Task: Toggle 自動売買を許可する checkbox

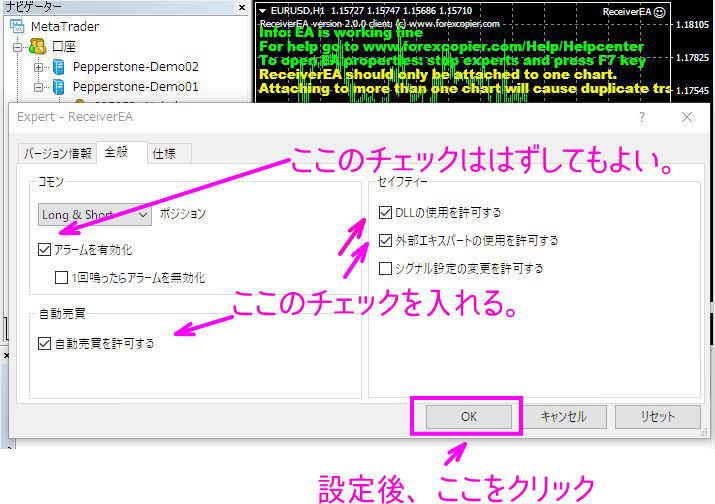Action: tap(44, 343)
